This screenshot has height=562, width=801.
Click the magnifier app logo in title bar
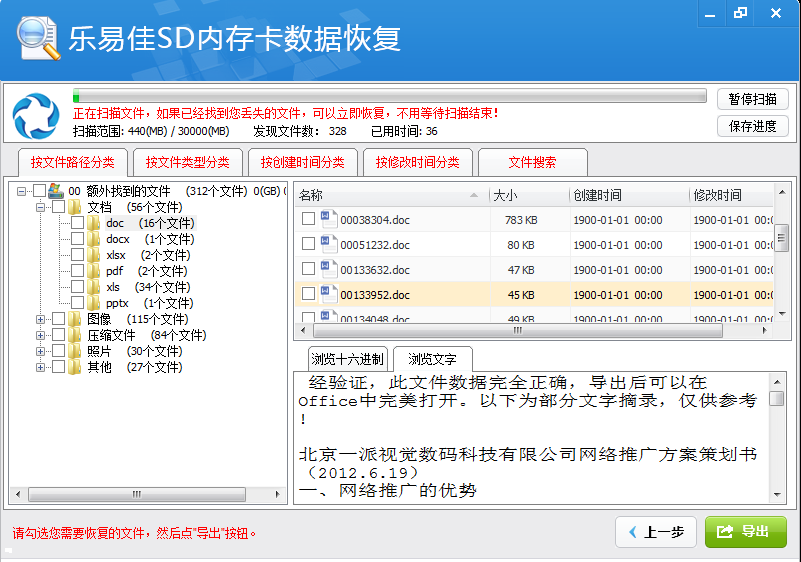pyautogui.click(x=38, y=37)
